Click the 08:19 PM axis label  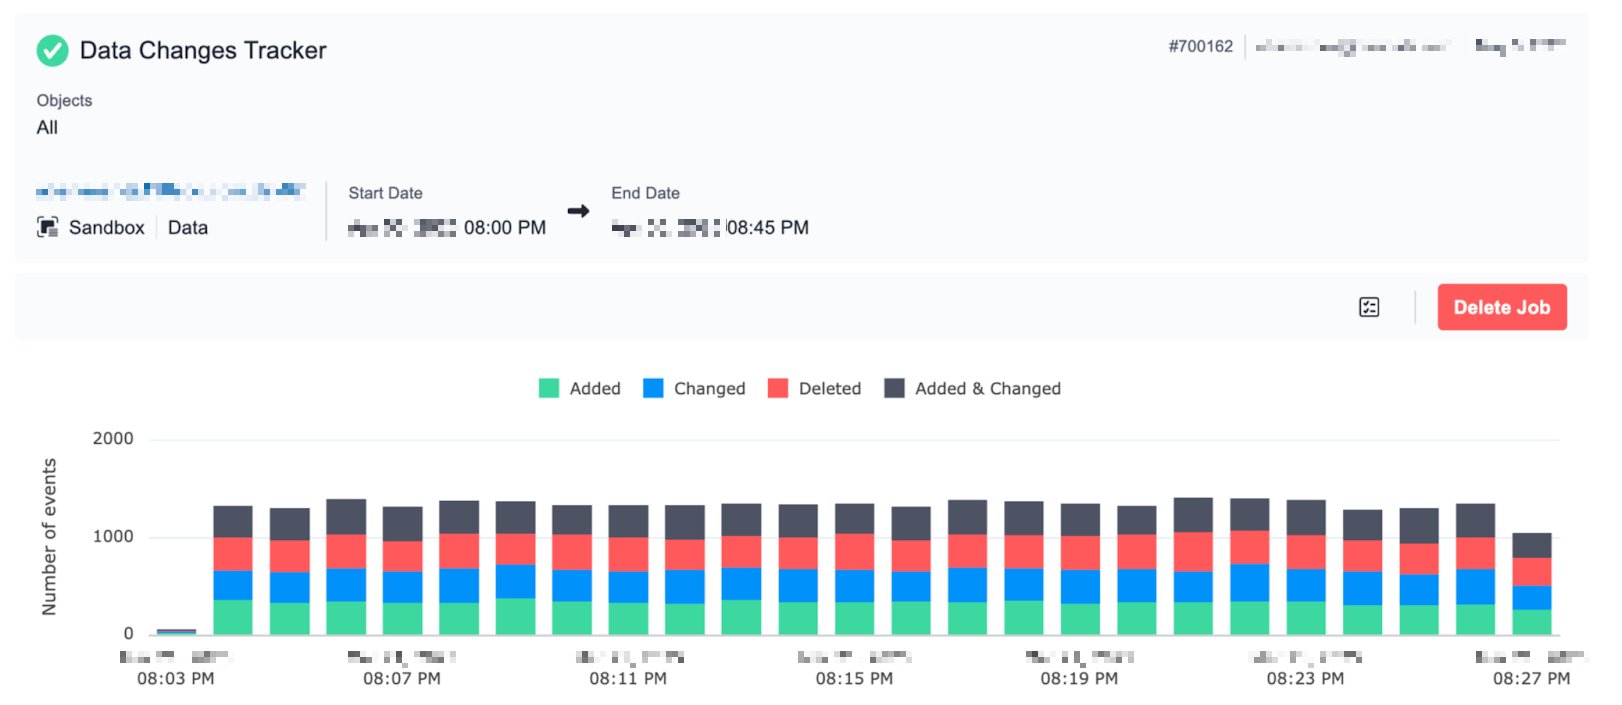[x=1079, y=678]
